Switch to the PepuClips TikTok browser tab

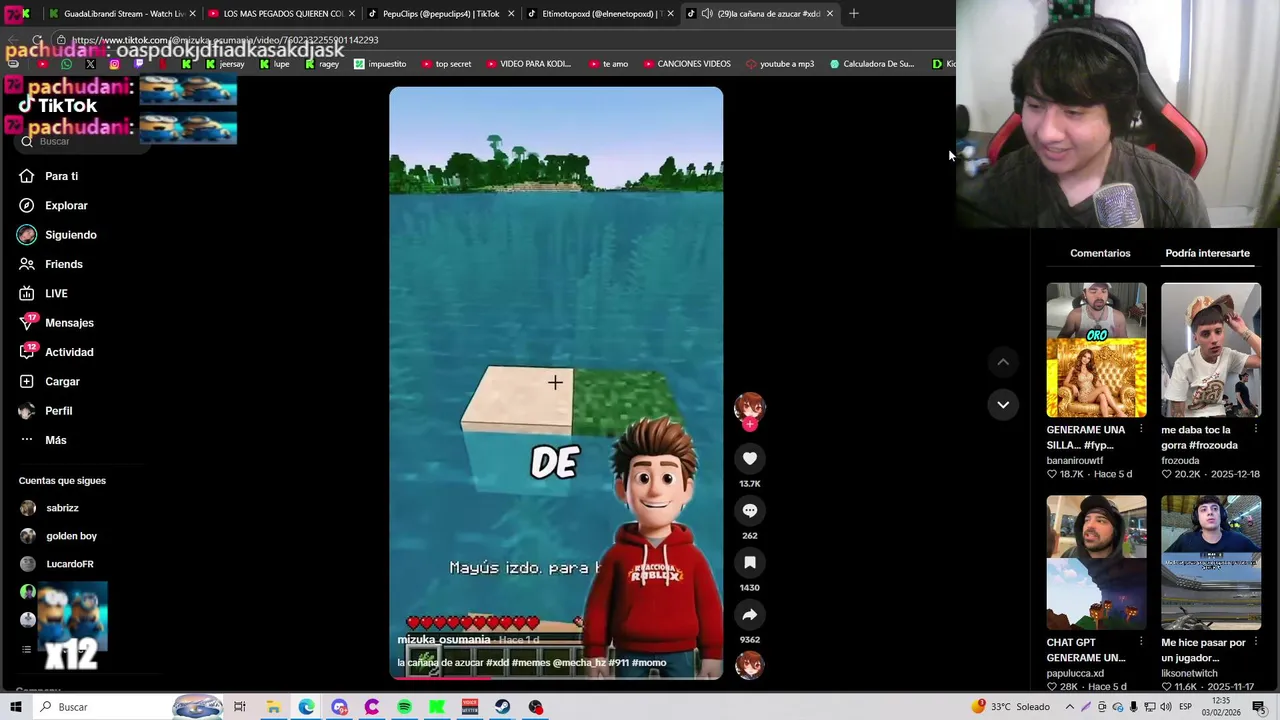point(440,14)
